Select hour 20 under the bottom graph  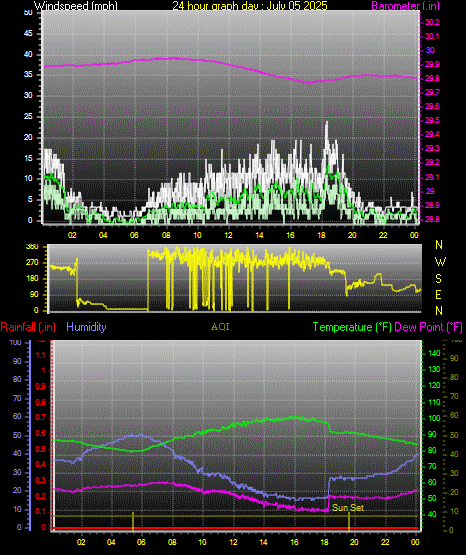354,542
